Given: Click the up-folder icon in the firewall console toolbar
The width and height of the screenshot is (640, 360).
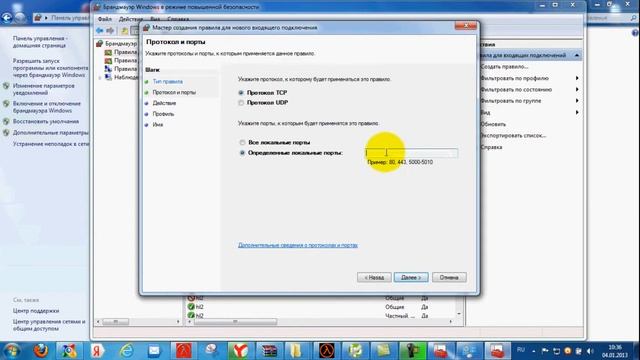Looking at the screenshot, I should tap(125, 31).
